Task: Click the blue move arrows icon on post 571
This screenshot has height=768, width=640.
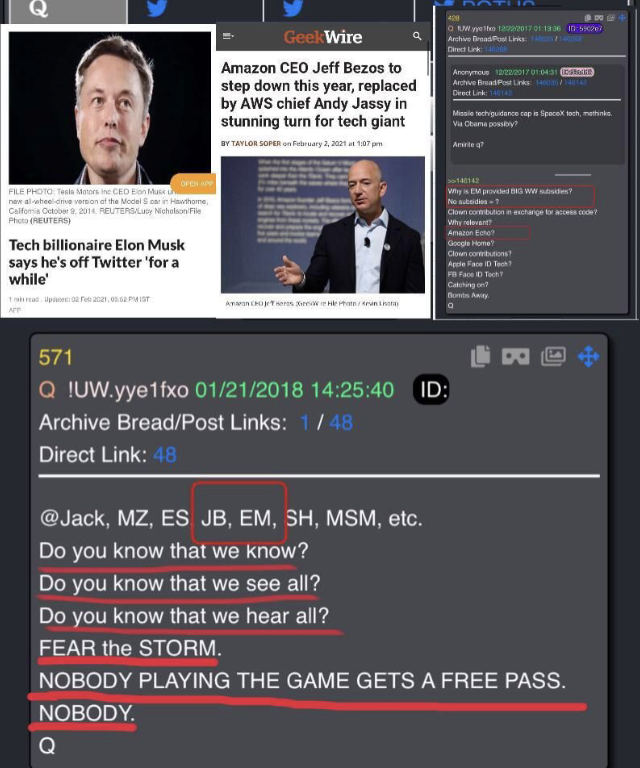Action: 588,356
